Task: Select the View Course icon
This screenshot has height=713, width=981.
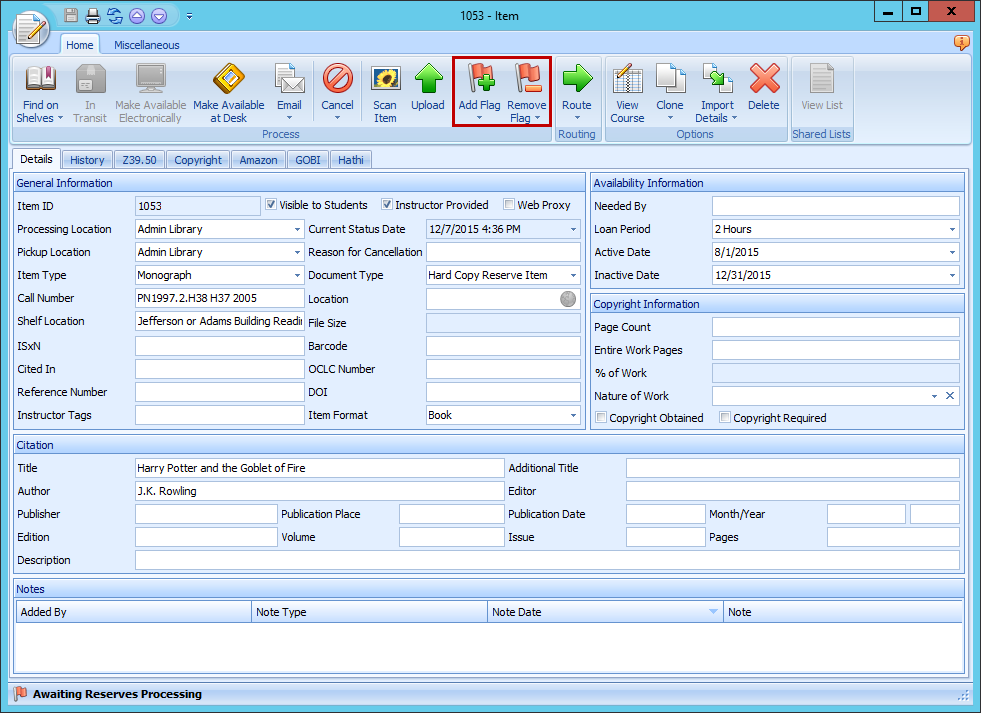Action: 627,91
